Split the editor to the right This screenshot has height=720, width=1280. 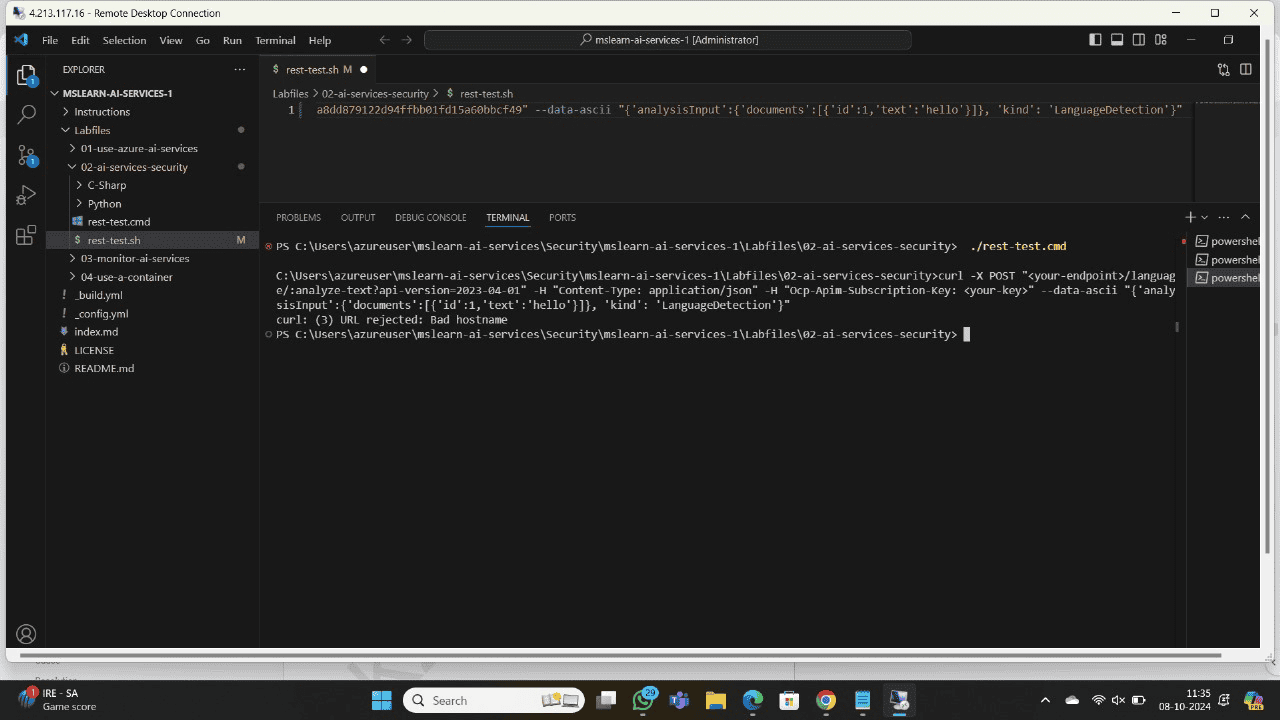(1246, 70)
